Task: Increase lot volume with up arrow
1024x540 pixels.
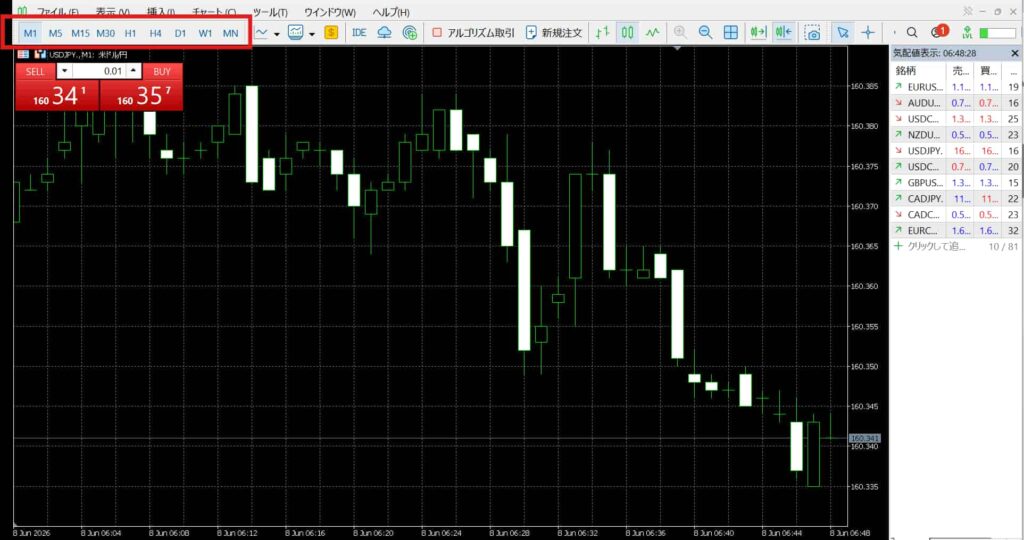Action: (x=134, y=71)
